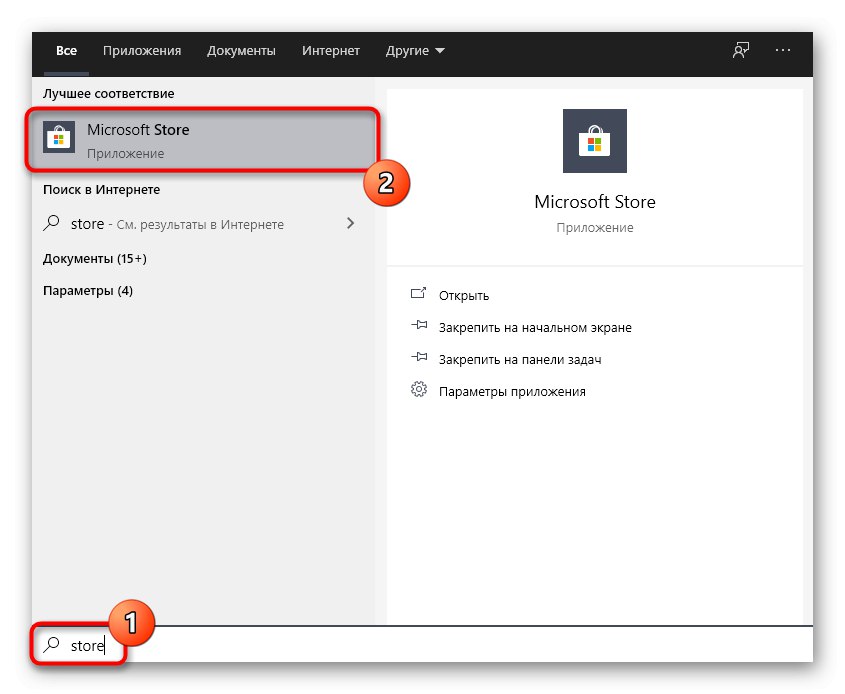
Task: Click the large Microsoft Store tile icon
Action: pos(594,141)
